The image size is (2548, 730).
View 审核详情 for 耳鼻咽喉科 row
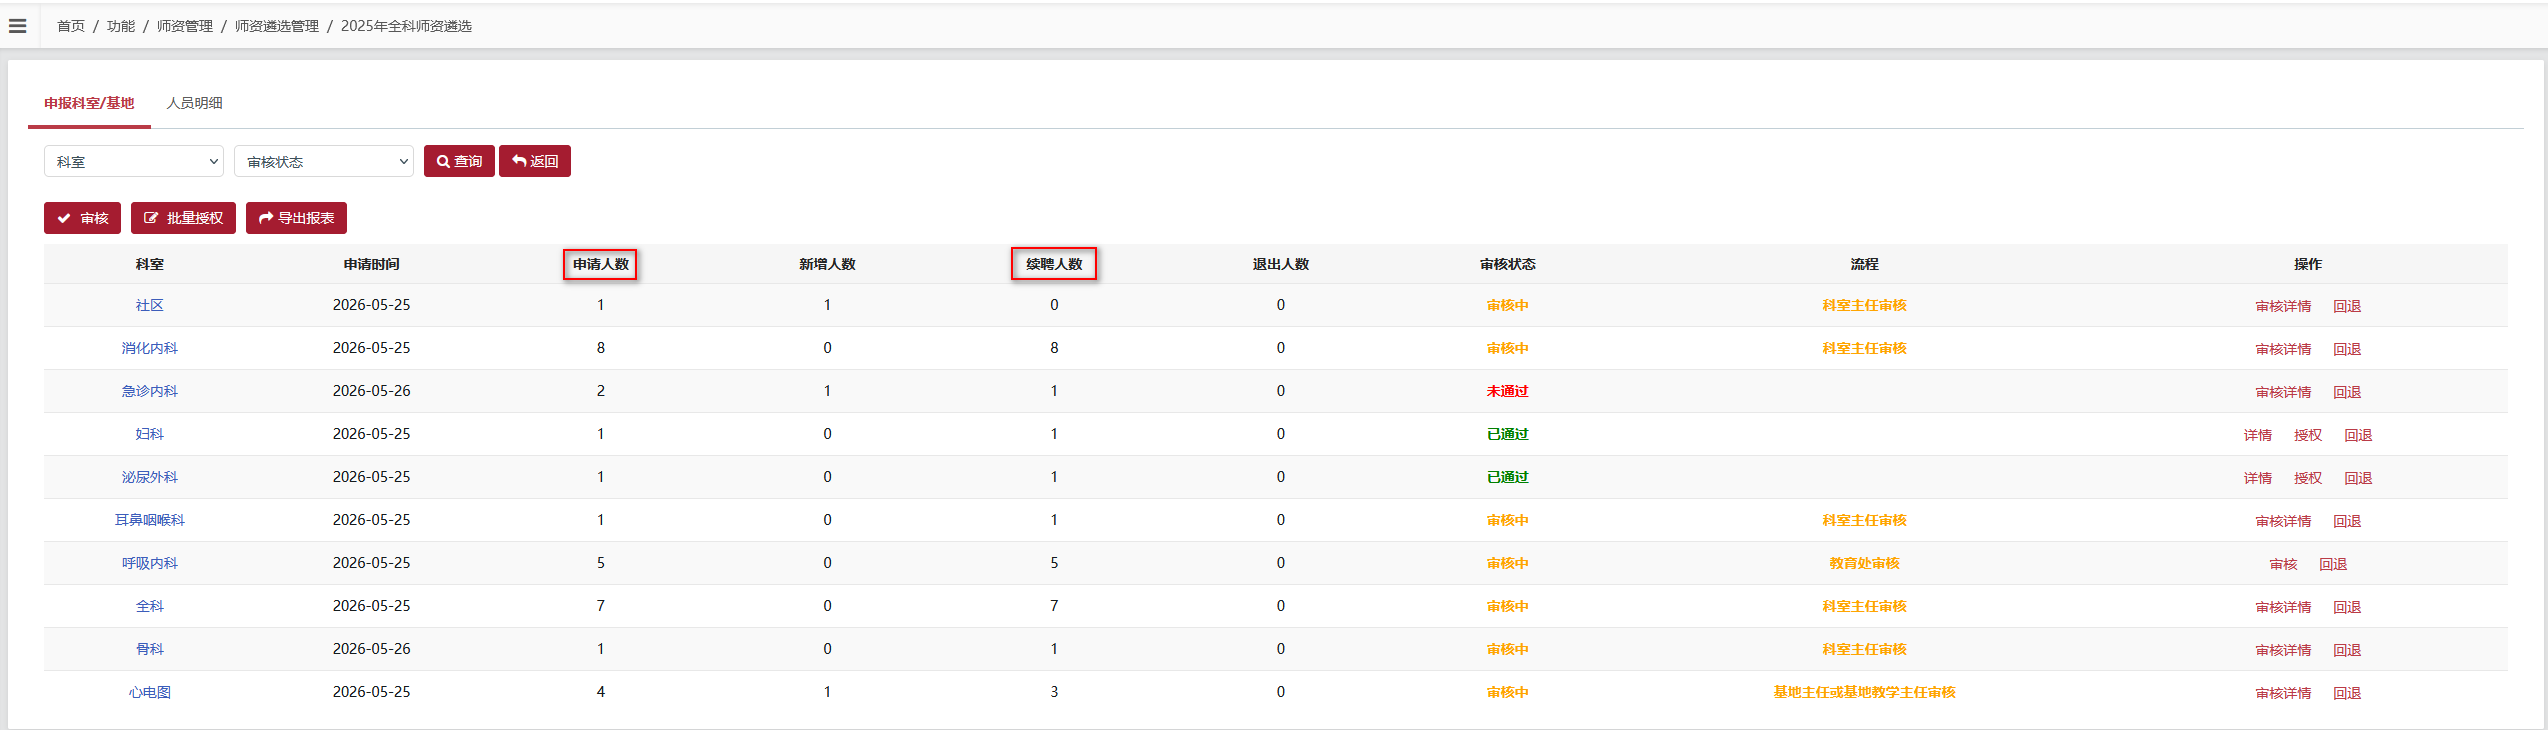2283,521
